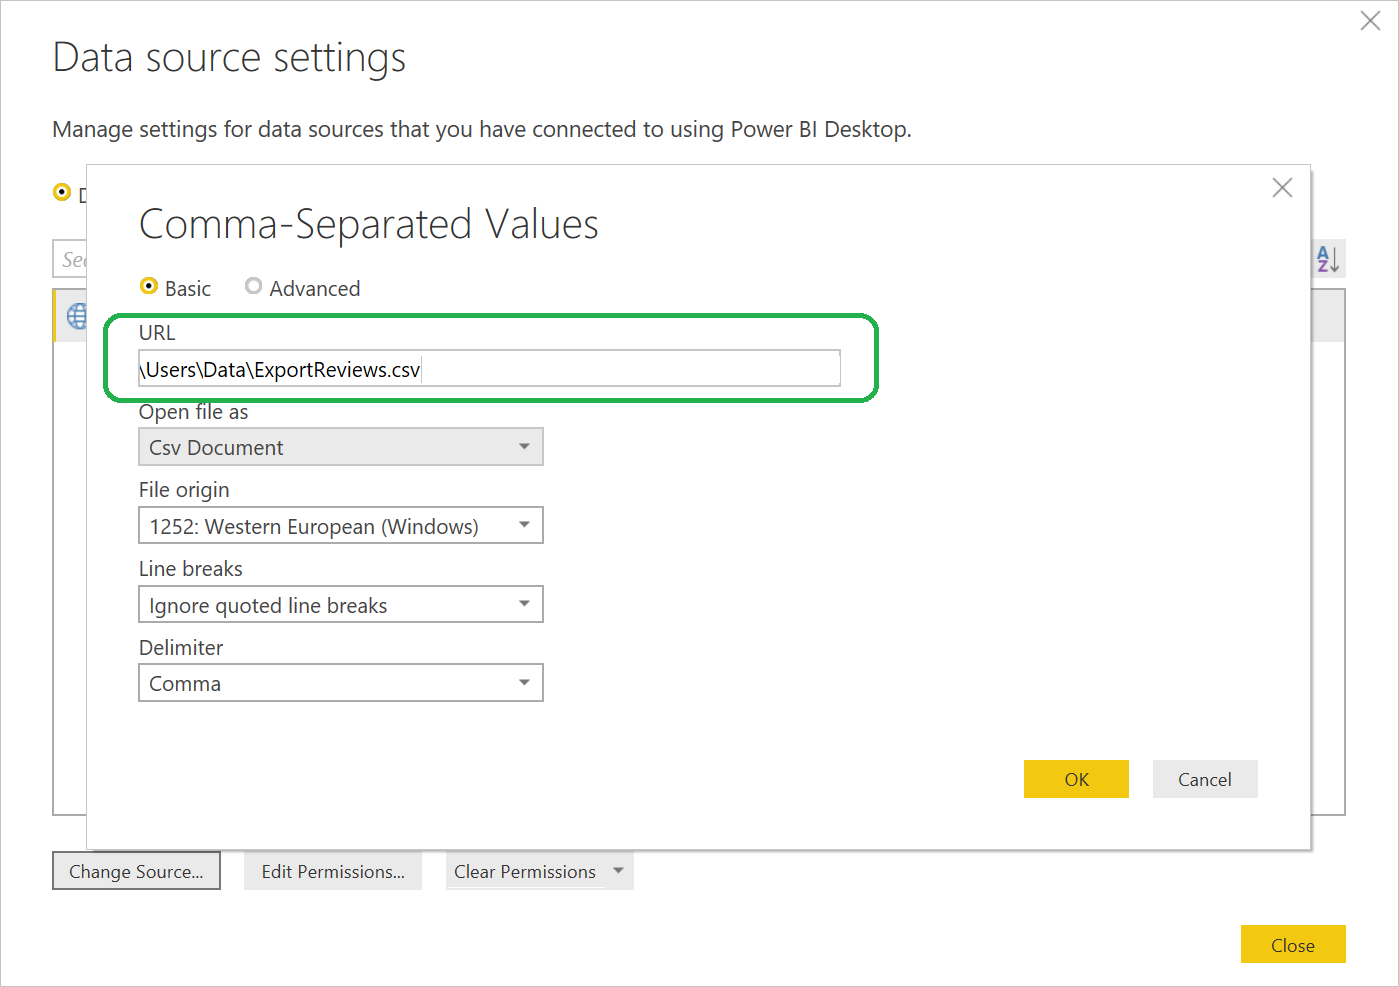Select the Basic option
This screenshot has height=987, width=1399.
[x=149, y=287]
